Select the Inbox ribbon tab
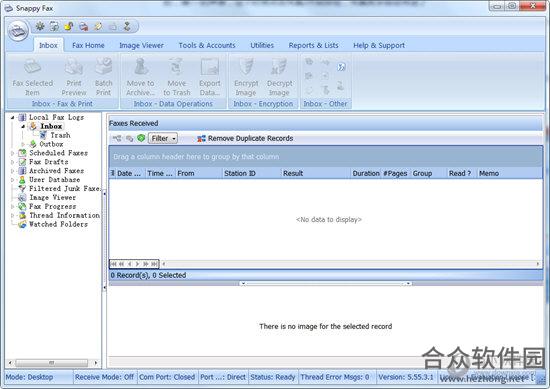The height and width of the screenshot is (389, 550). click(48, 45)
